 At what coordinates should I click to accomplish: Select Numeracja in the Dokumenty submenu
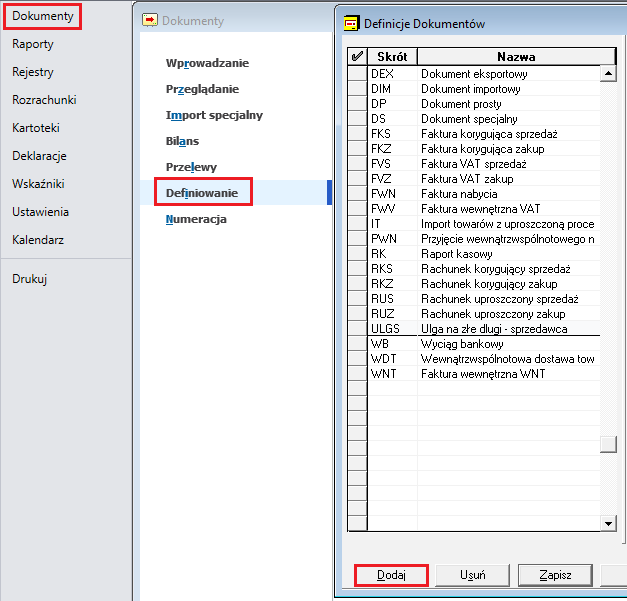click(196, 219)
